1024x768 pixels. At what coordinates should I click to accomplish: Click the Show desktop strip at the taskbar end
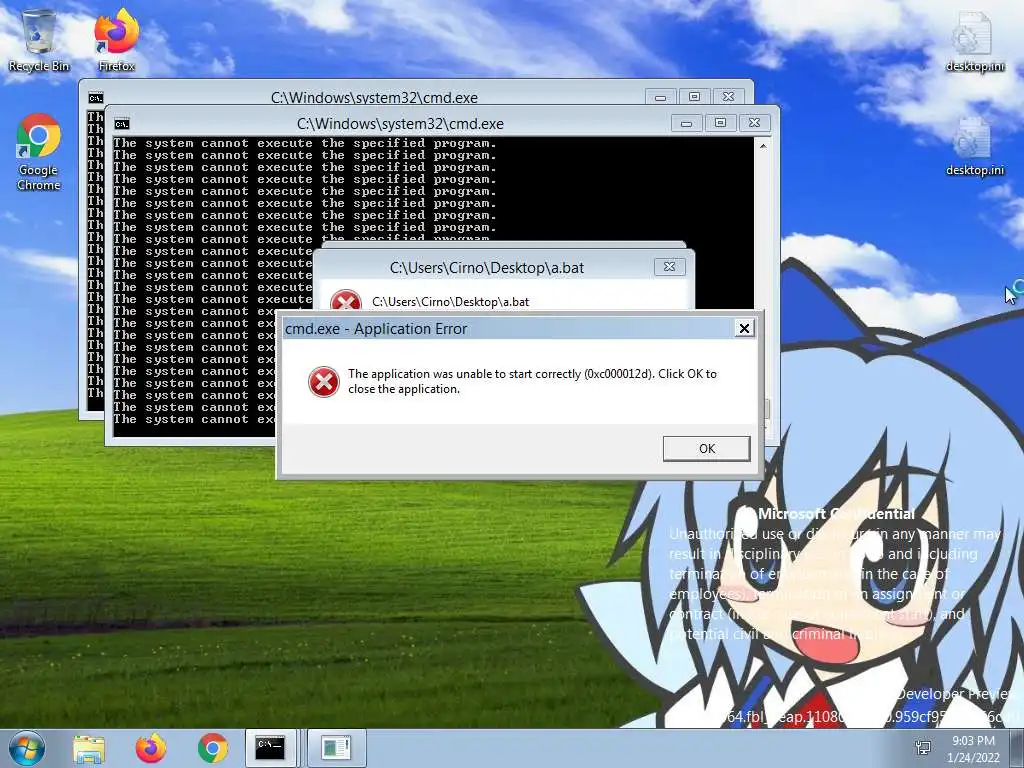coord(1018,748)
